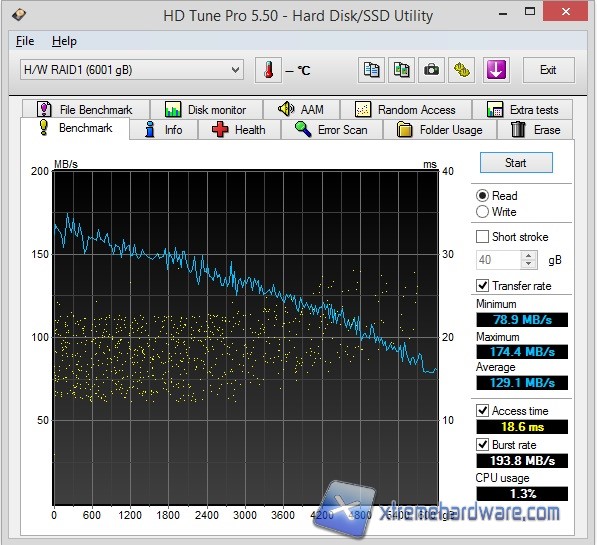Switch to the Error Scan tab

[332, 130]
